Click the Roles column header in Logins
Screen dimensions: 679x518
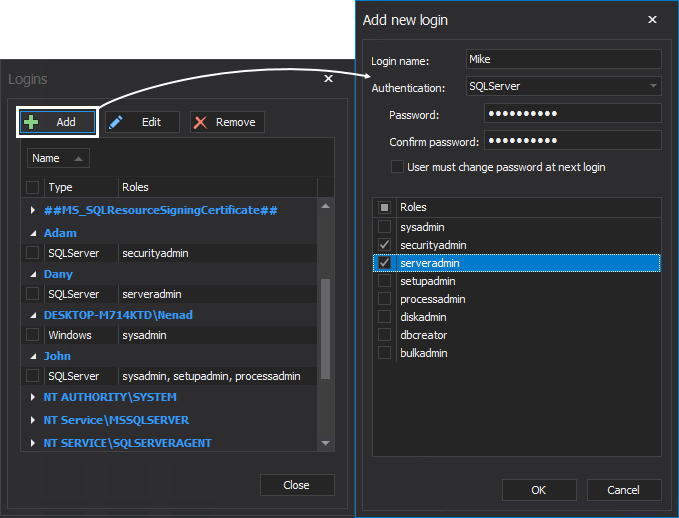click(218, 188)
